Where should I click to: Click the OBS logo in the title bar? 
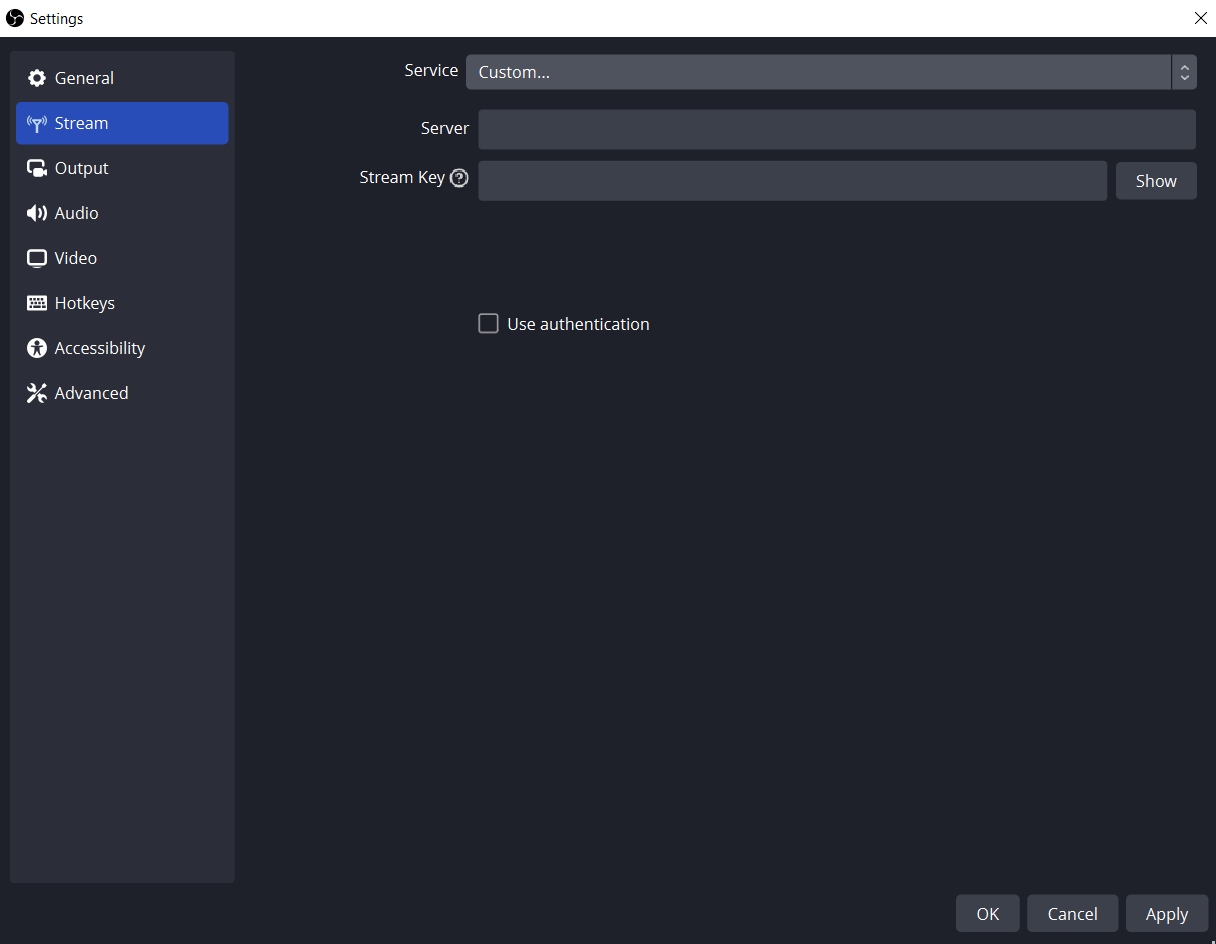tap(15, 18)
